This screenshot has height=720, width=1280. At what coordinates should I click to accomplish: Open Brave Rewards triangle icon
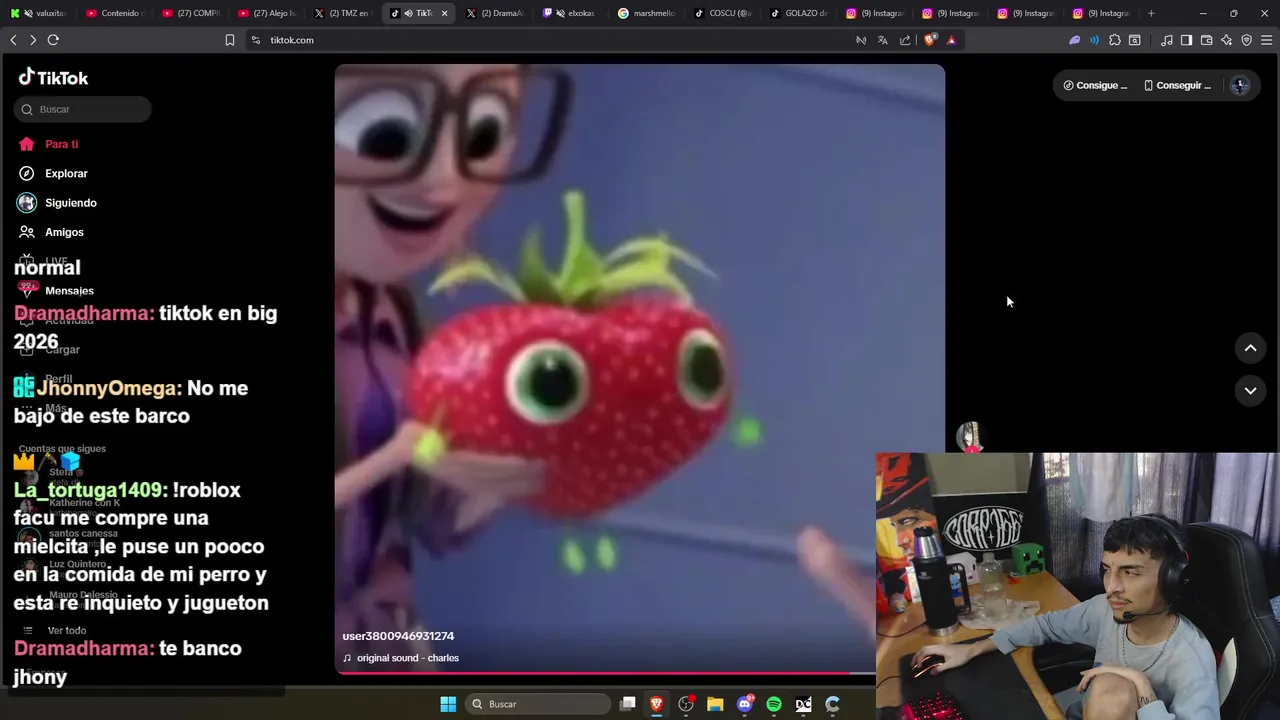pyautogui.click(x=951, y=40)
